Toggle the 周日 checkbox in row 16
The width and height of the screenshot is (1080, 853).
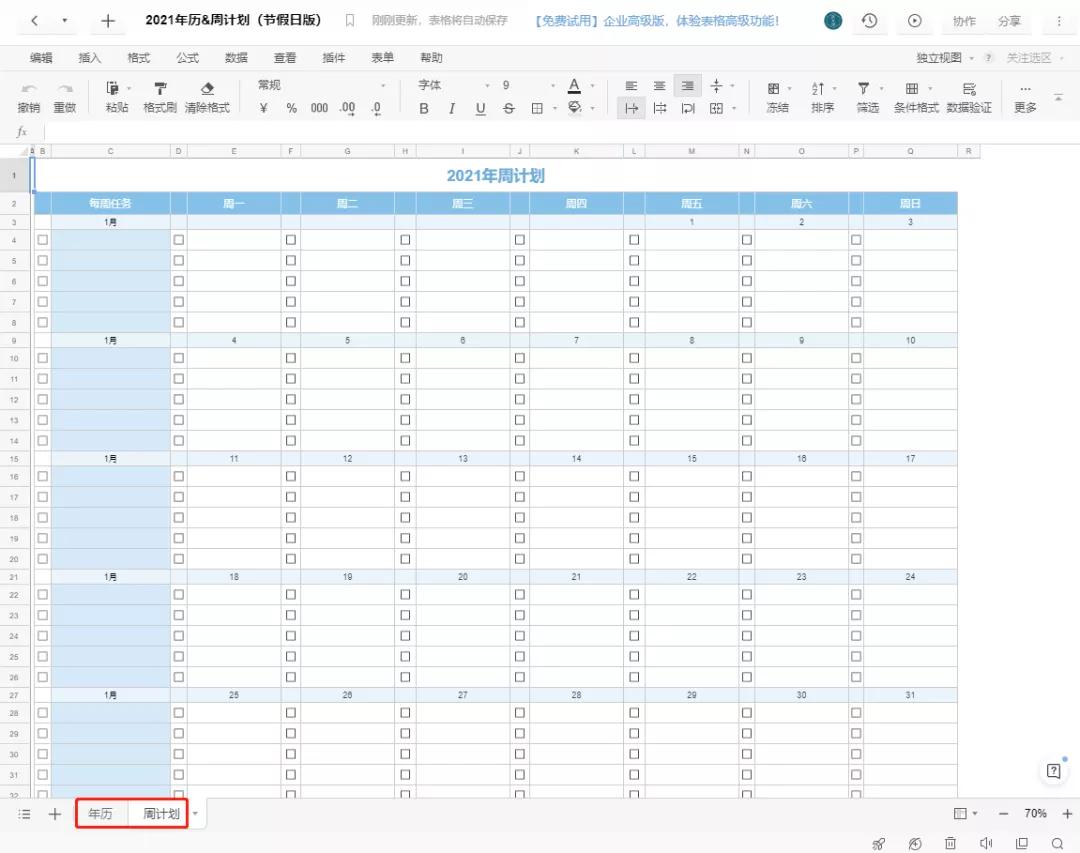[856, 476]
